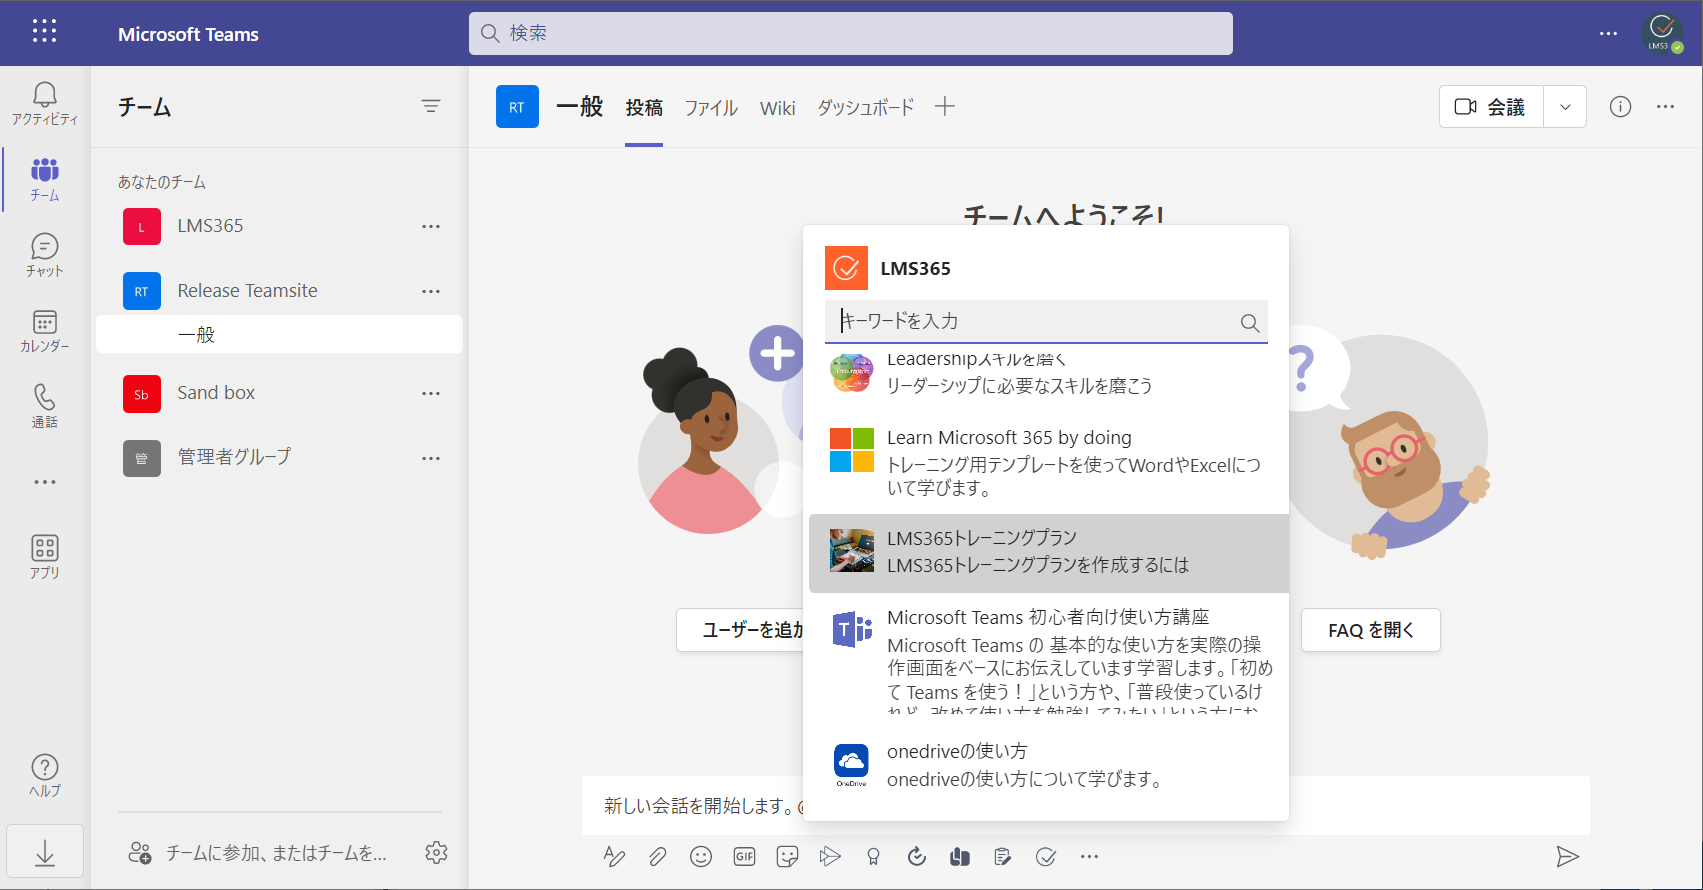Click the LMS365 checkmark icon in compose bar
This screenshot has height=890, width=1703.
[x=1046, y=856]
